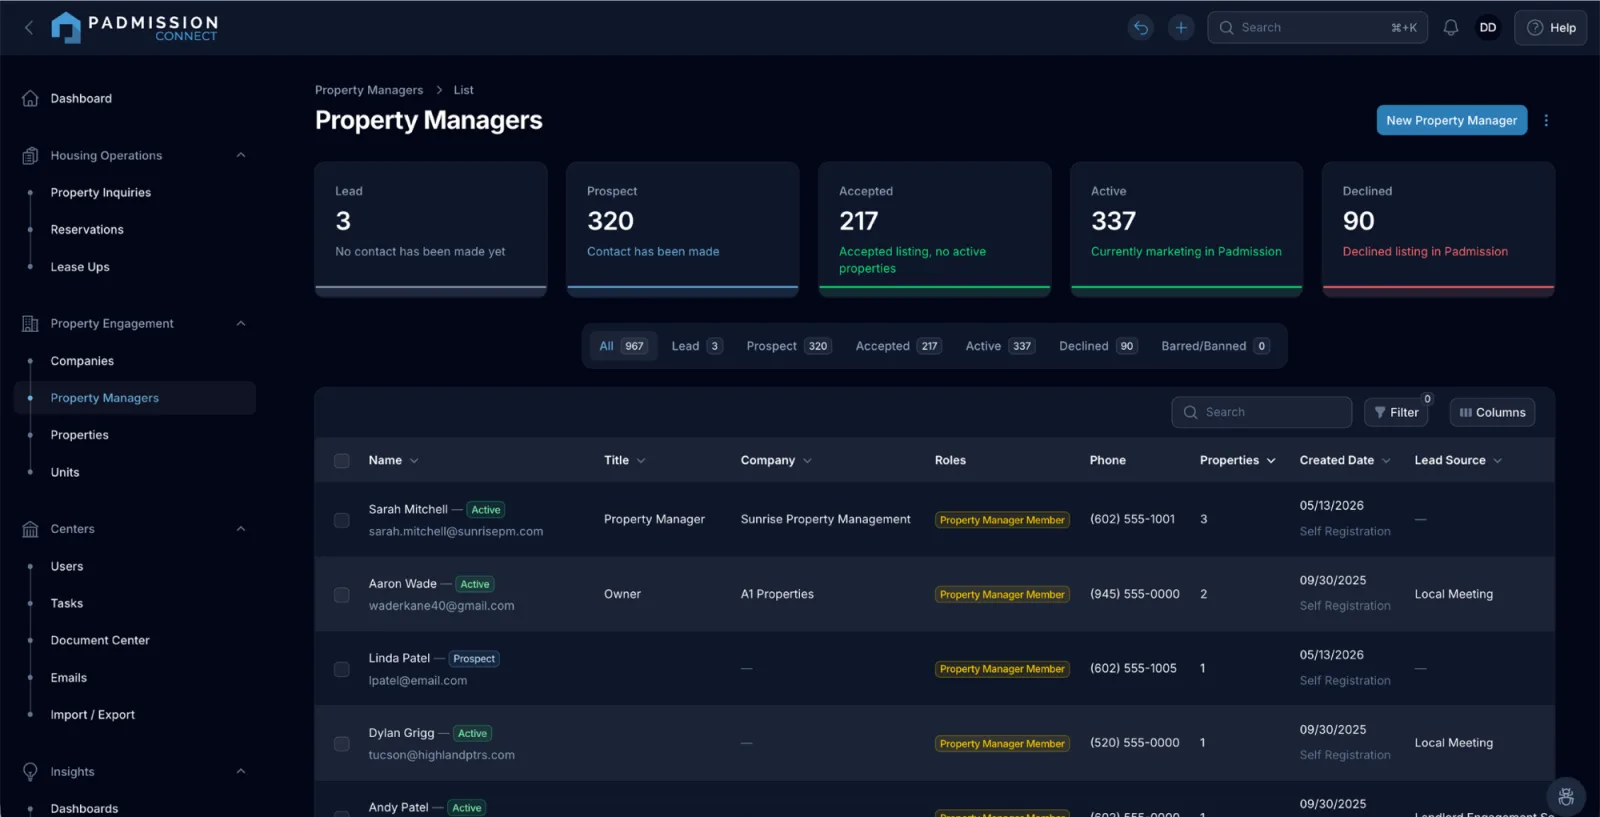1600x817 pixels.
Task: Click the undo arrow icon in header
Action: [1141, 28]
